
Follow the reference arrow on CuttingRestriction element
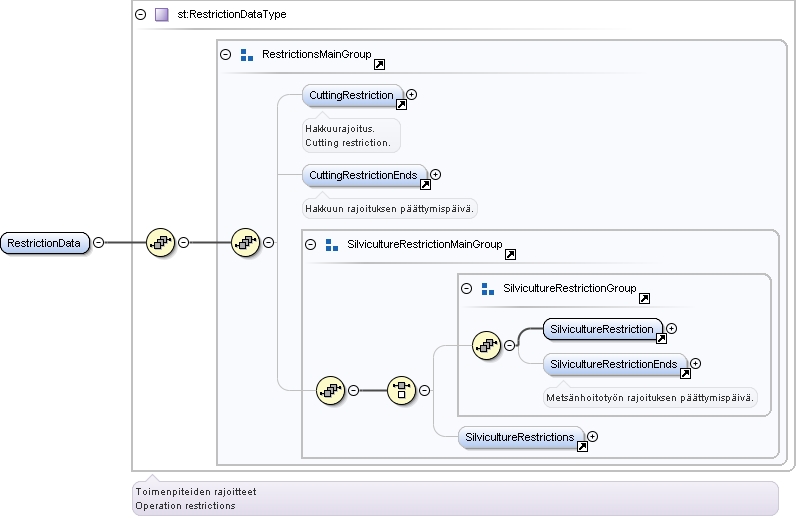401,105
